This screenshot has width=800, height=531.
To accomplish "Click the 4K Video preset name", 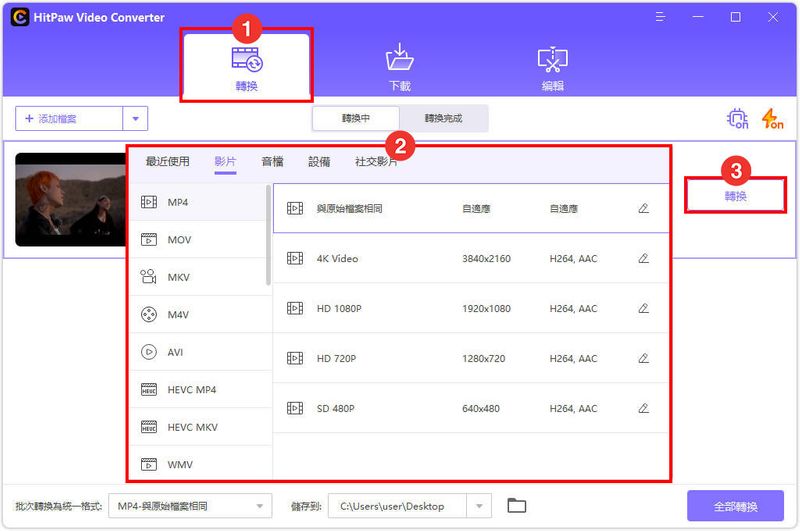I will point(337,259).
